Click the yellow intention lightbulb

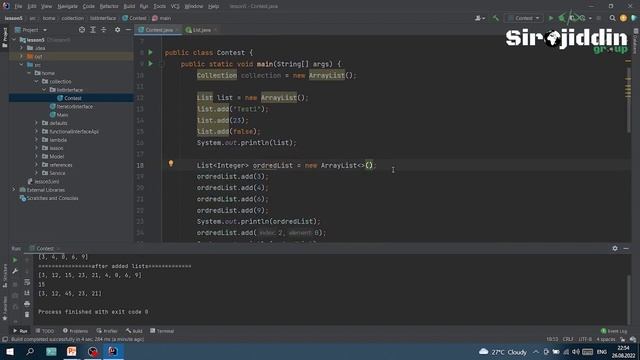pyautogui.click(x=171, y=164)
